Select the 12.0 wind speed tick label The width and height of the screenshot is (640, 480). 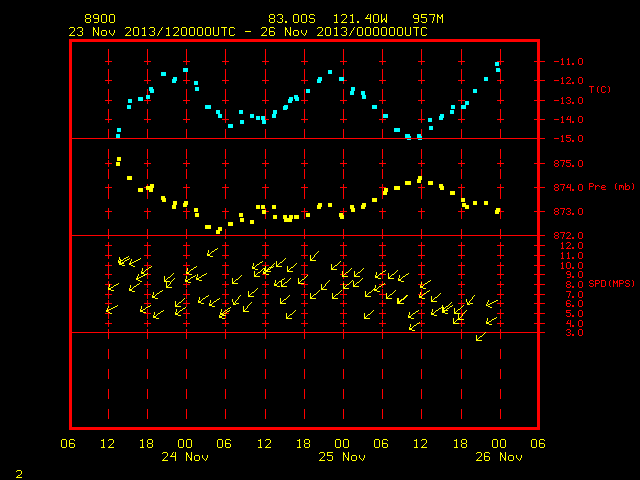[x=572, y=246]
